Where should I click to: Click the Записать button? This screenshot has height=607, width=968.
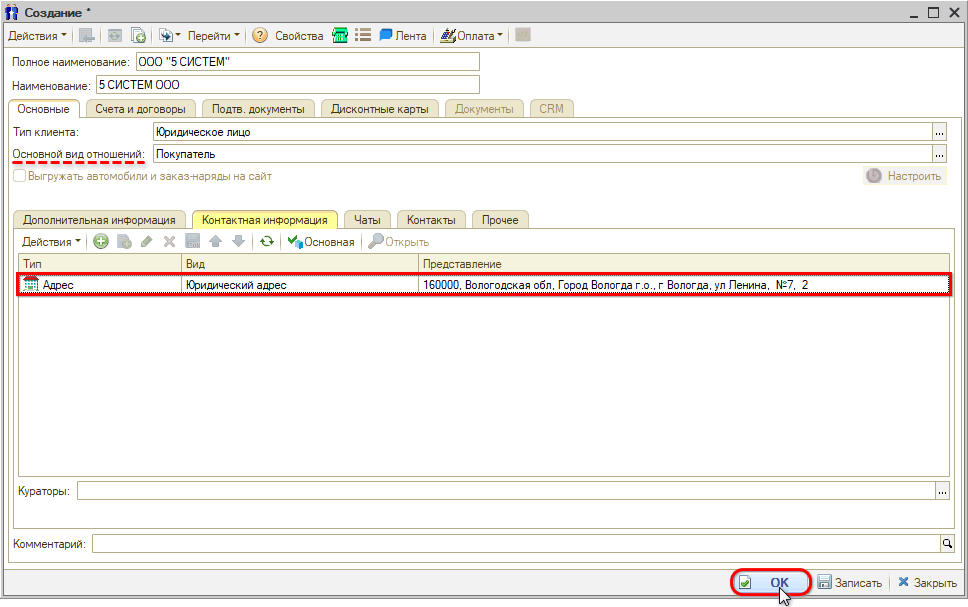[850, 583]
